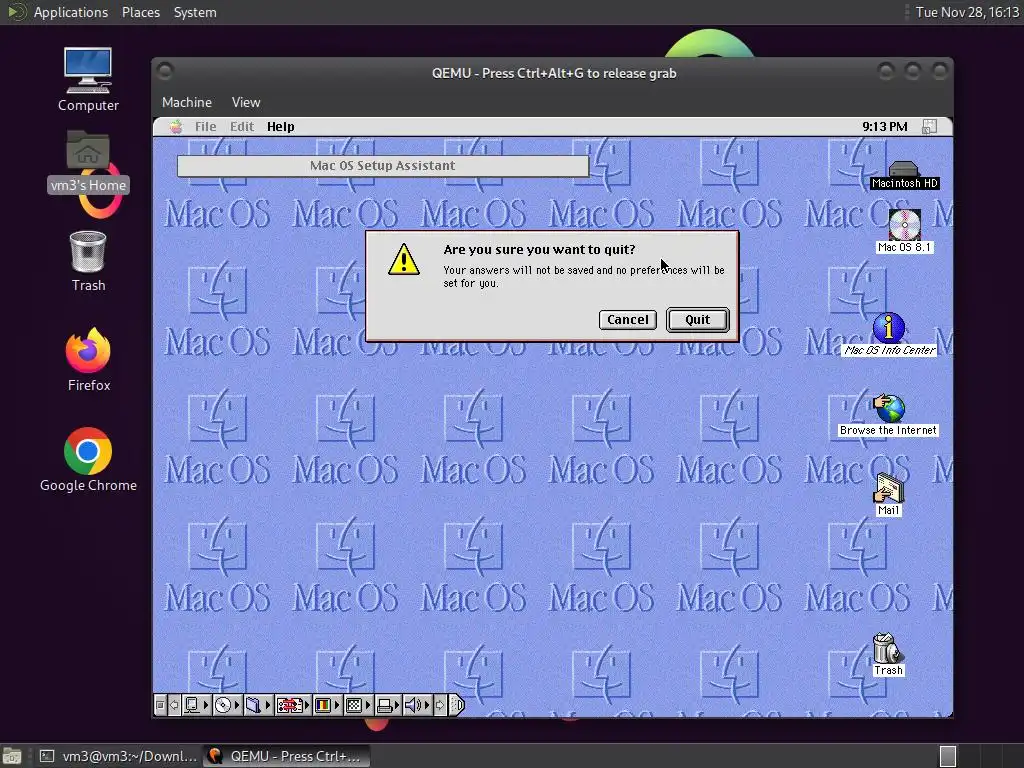Open the application switcher menu icon
This screenshot has height=768, width=1024.
(x=929, y=127)
